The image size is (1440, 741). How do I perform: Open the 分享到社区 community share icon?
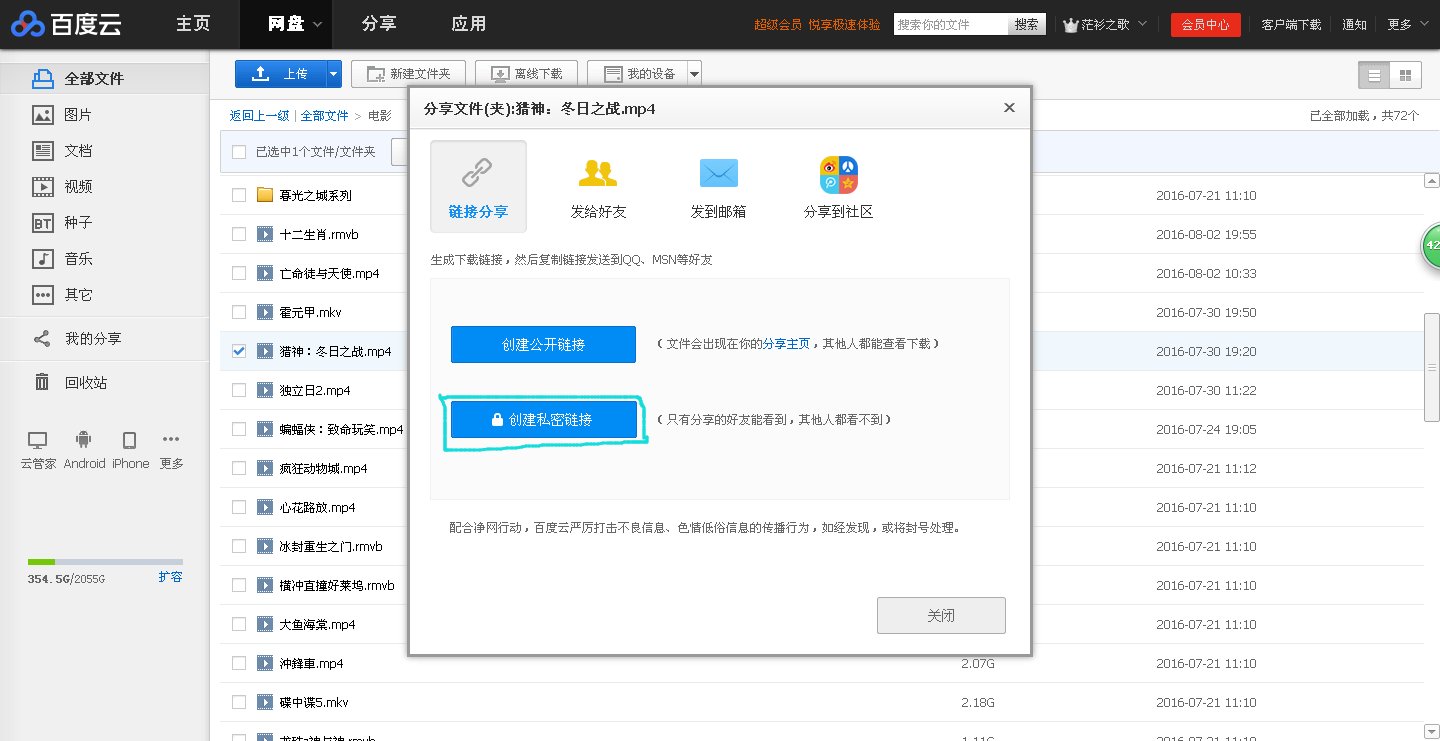click(838, 186)
